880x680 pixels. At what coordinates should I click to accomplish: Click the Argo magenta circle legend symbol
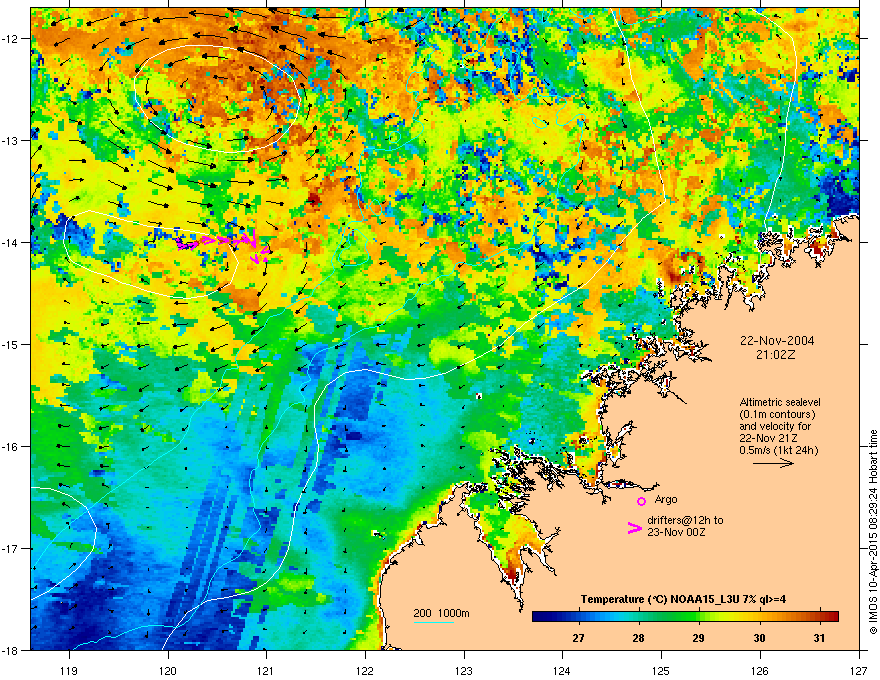641,501
